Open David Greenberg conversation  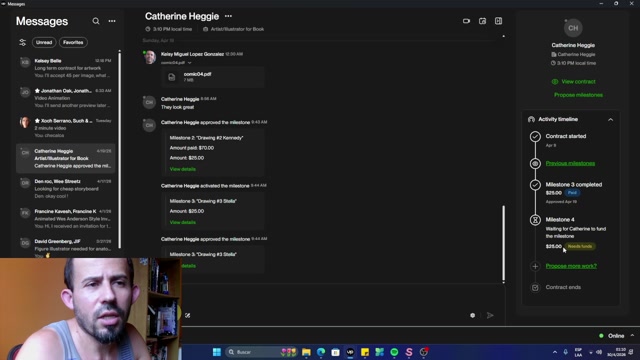(66, 247)
